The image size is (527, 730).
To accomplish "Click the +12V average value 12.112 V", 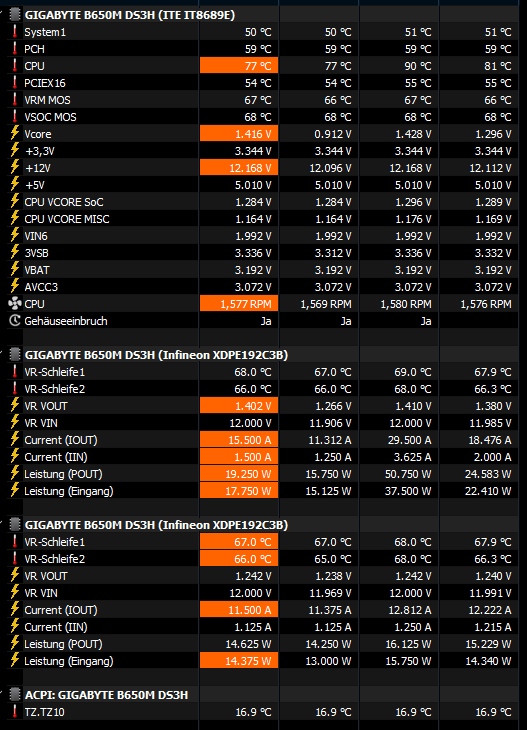I will coord(490,168).
